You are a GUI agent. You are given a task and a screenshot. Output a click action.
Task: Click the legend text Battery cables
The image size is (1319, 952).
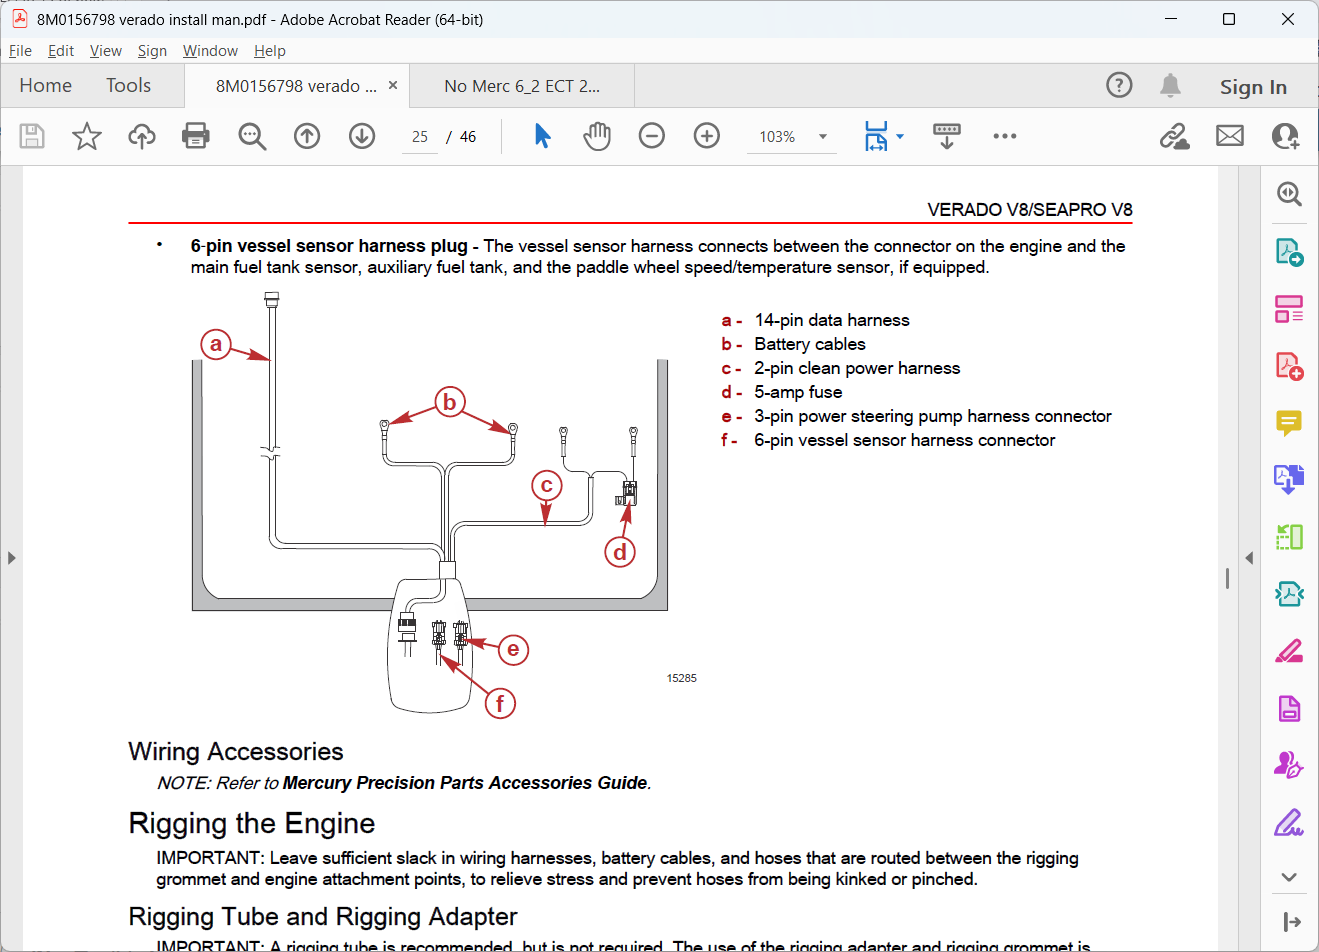(810, 344)
